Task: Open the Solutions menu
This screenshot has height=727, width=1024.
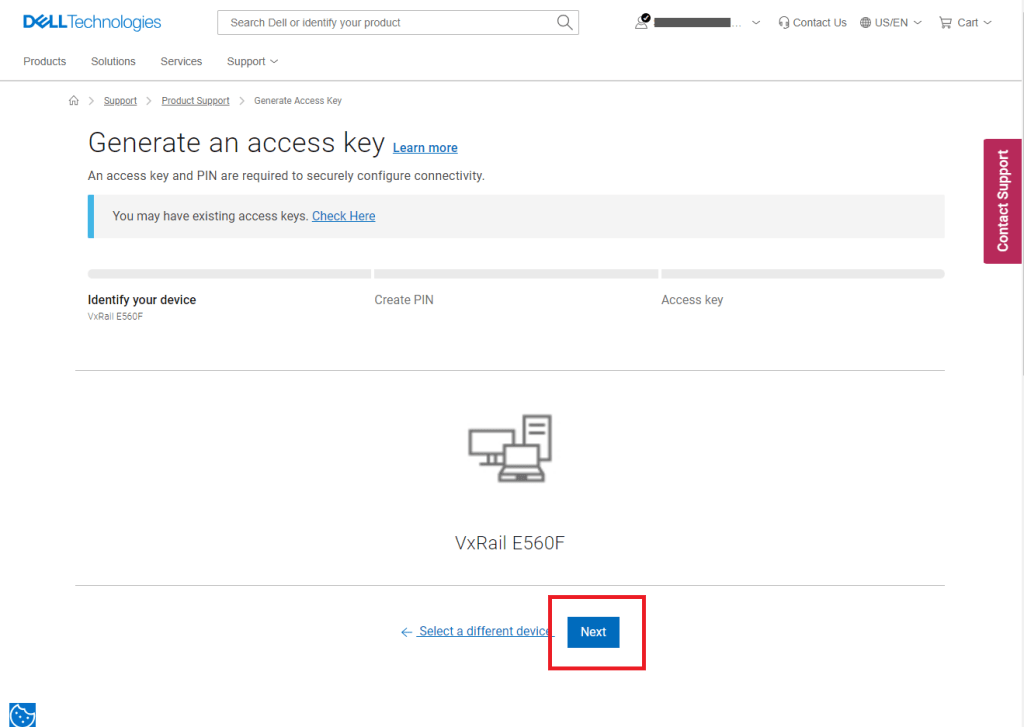Action: (113, 61)
